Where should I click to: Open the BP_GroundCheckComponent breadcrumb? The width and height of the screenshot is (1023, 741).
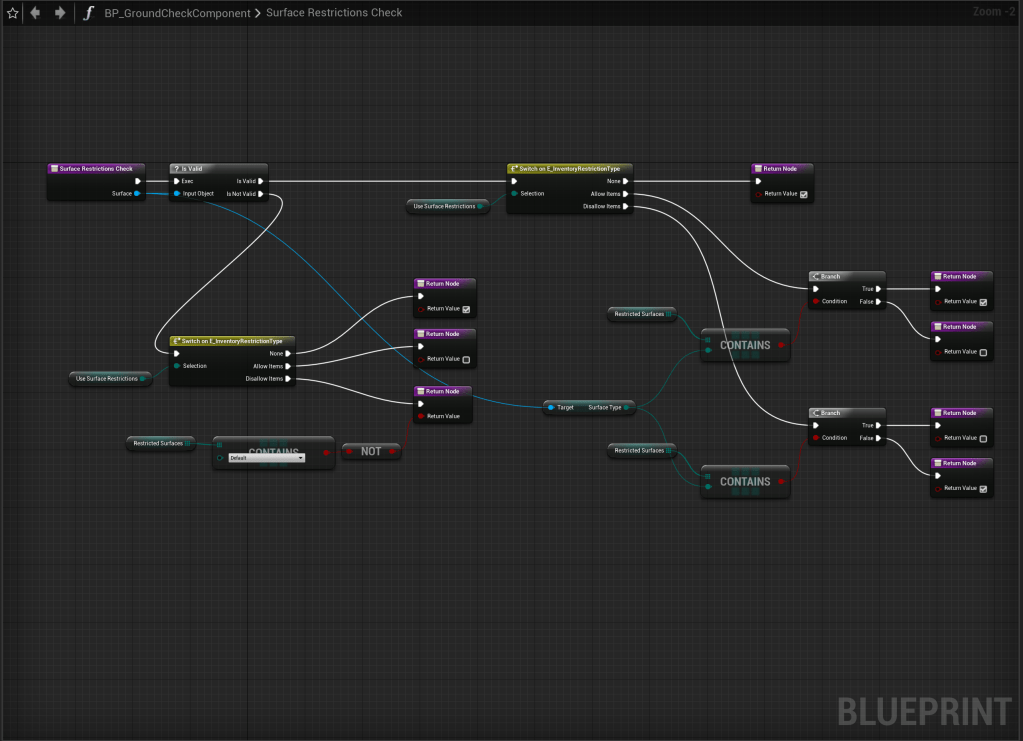click(x=178, y=13)
